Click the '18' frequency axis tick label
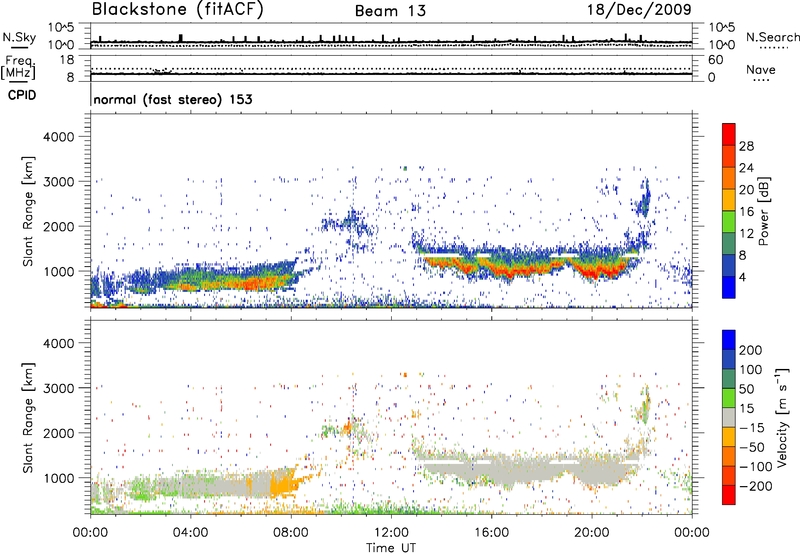This screenshot has width=800, height=554. click(x=67, y=60)
